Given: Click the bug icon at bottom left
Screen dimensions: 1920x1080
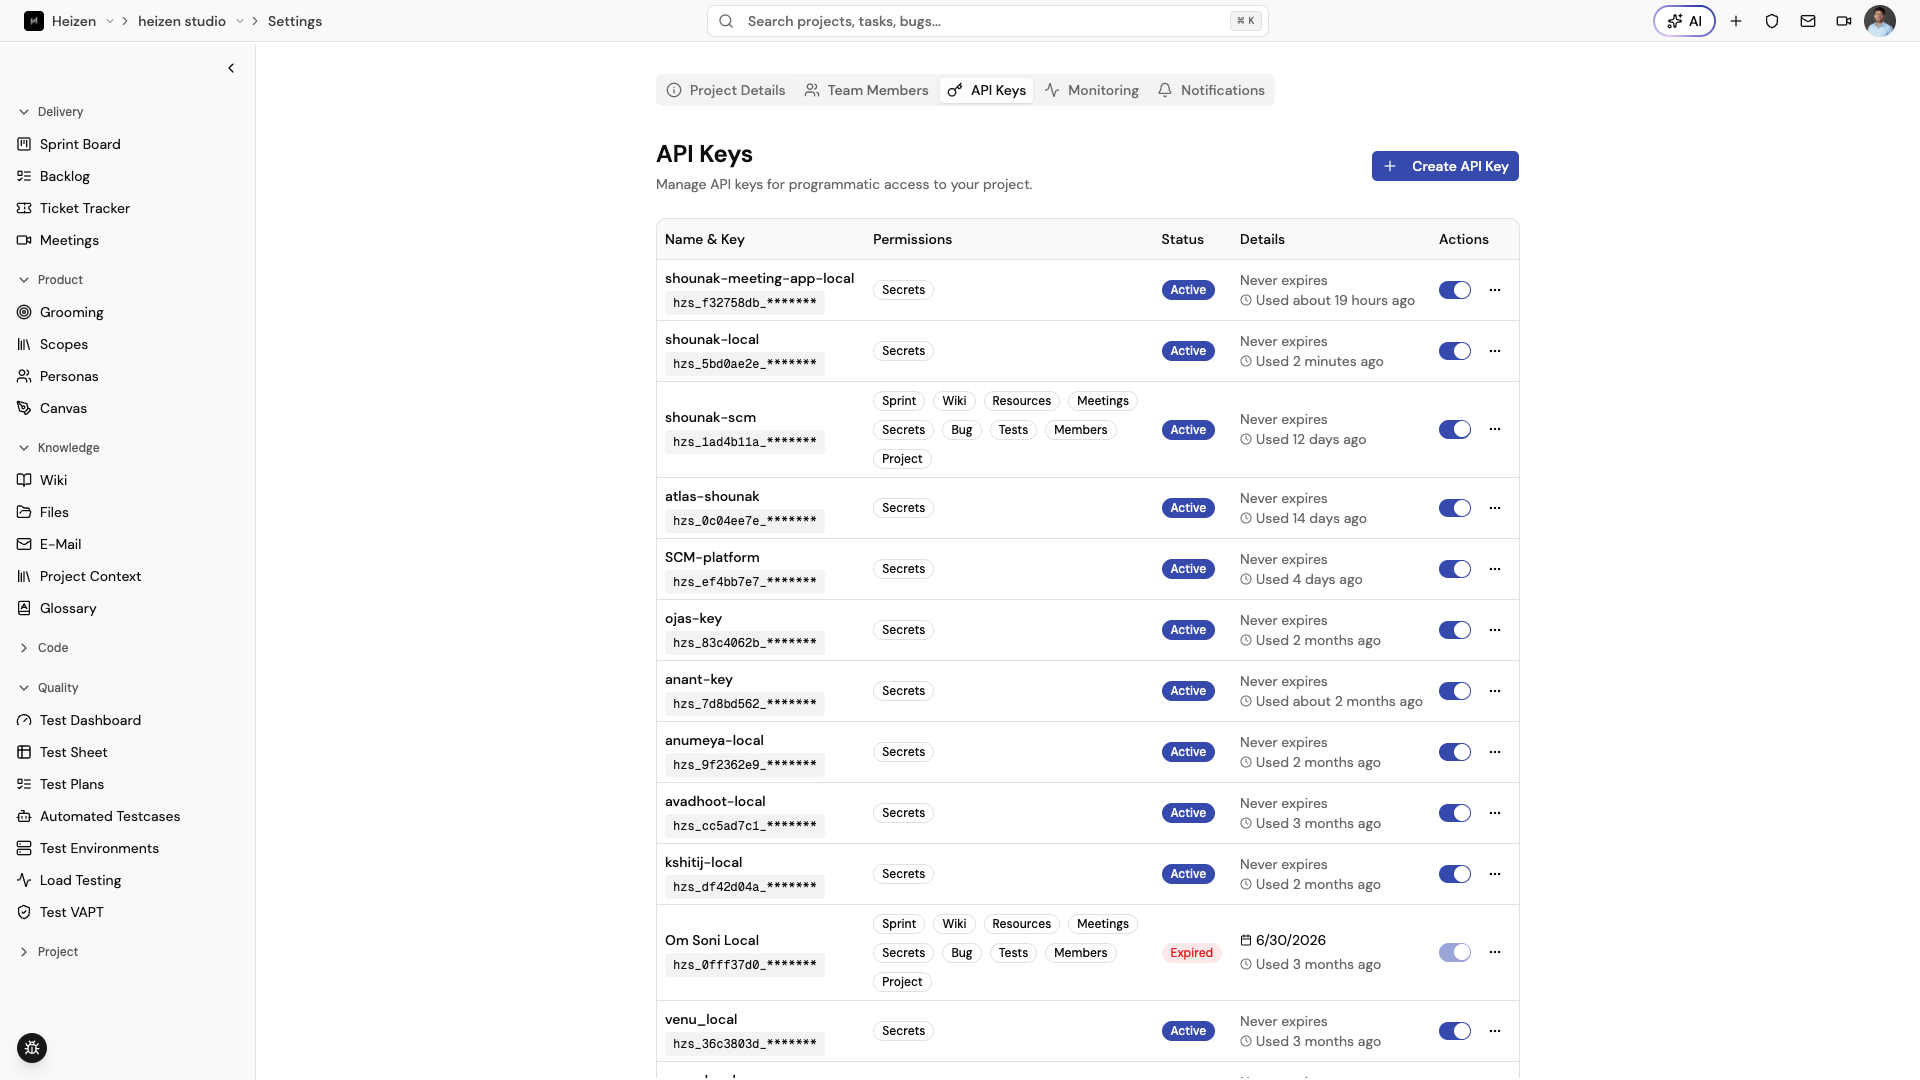Looking at the screenshot, I should pos(32,1048).
